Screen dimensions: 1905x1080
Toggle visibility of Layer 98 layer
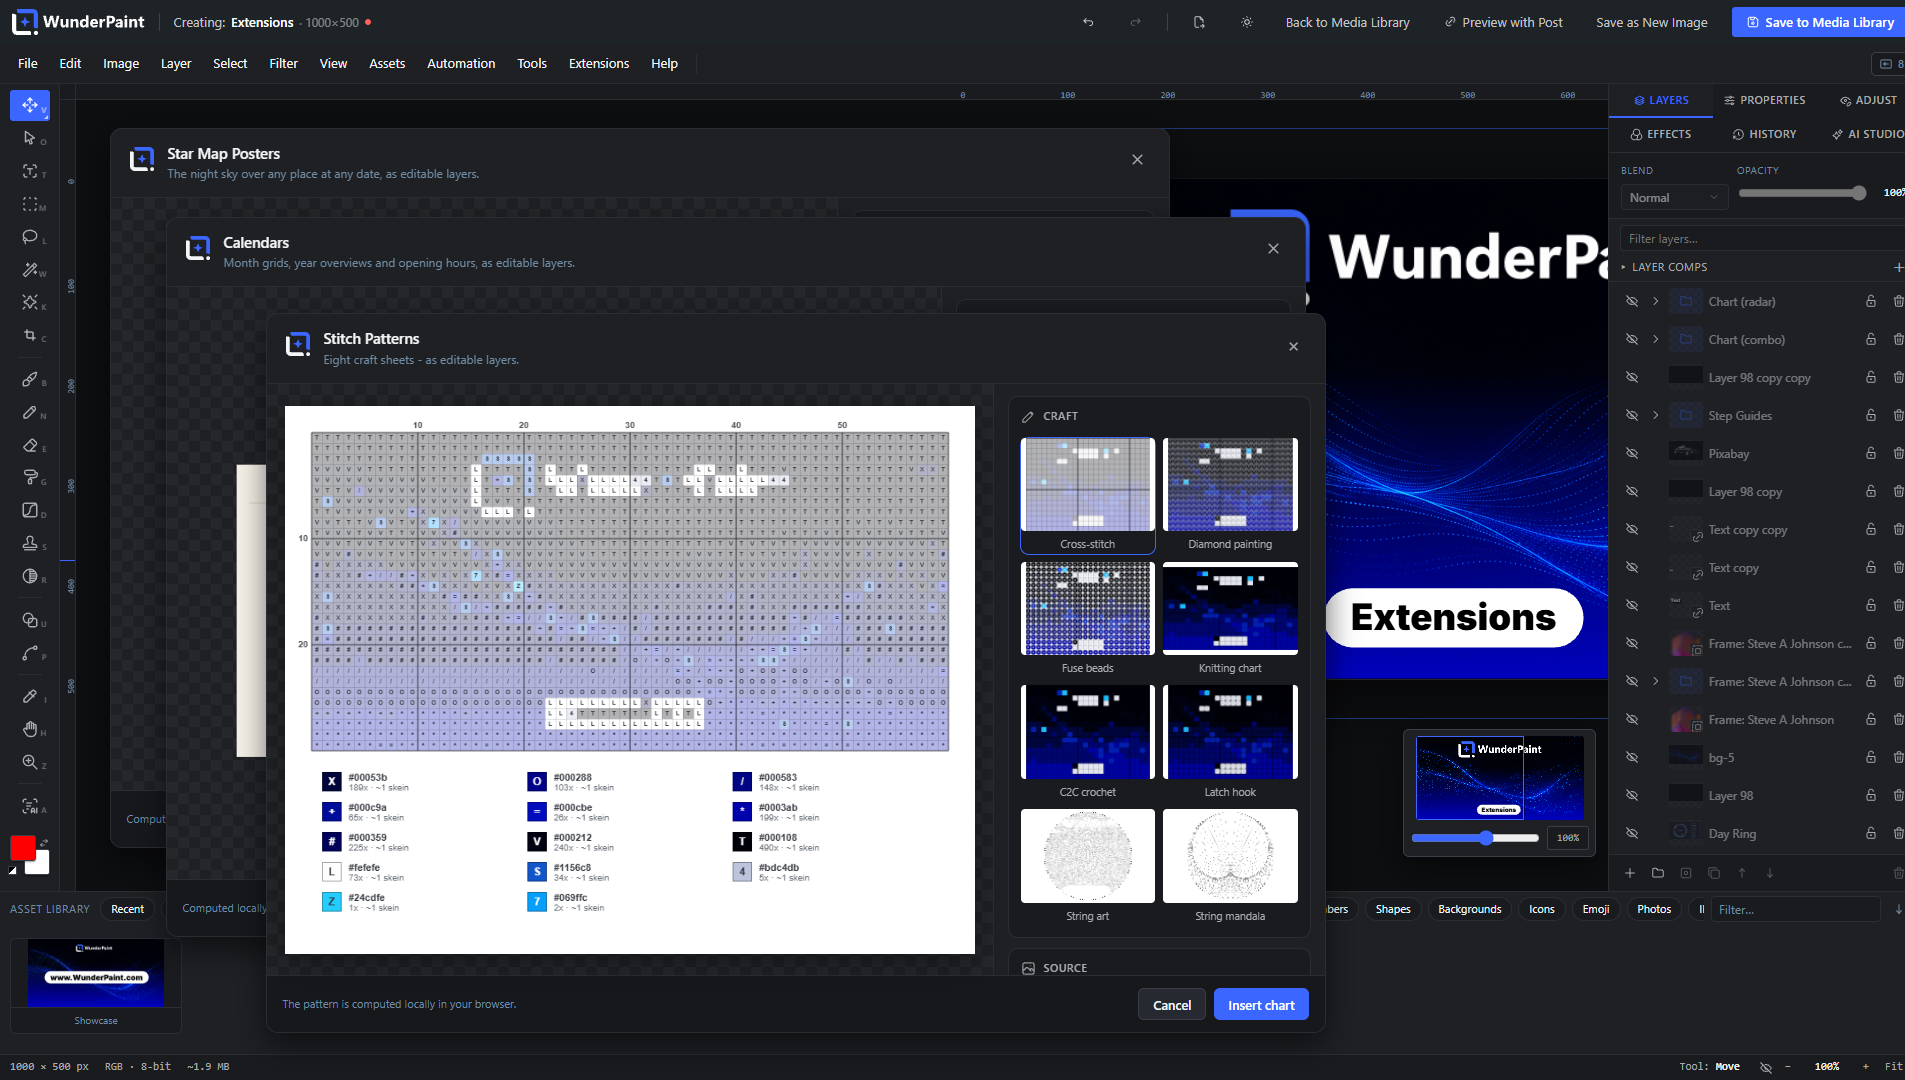1632,795
